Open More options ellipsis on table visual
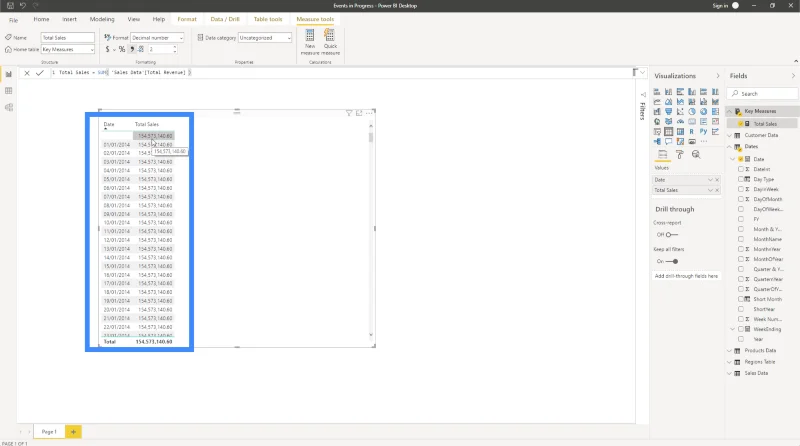This screenshot has width=800, height=446. point(369,113)
